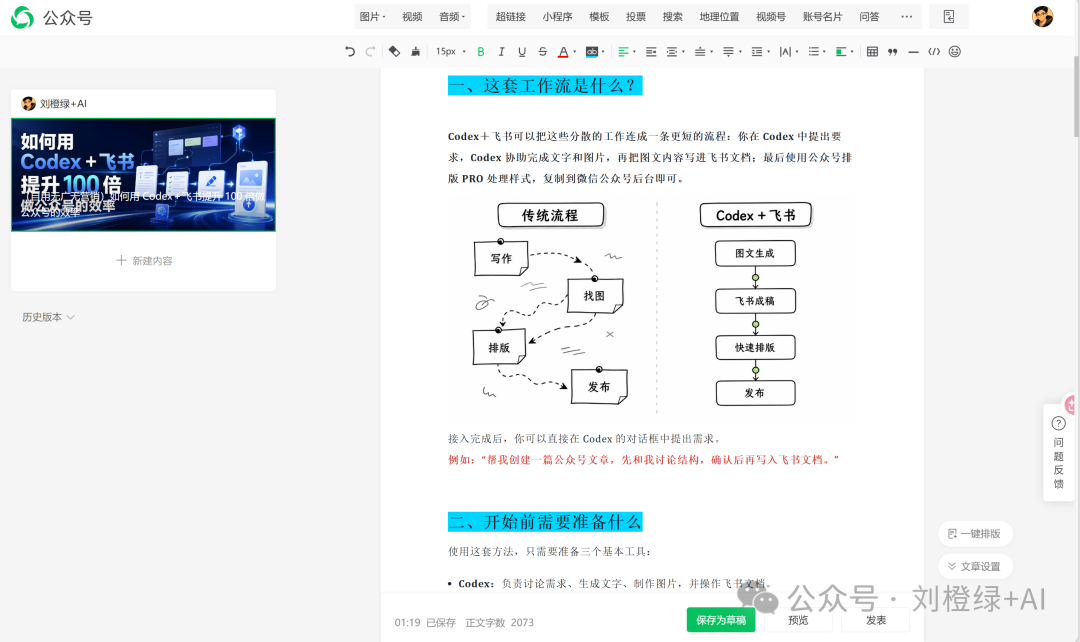This screenshot has width=1080, height=642.
Task: Insert a 问答 item
Action: pos(869,17)
